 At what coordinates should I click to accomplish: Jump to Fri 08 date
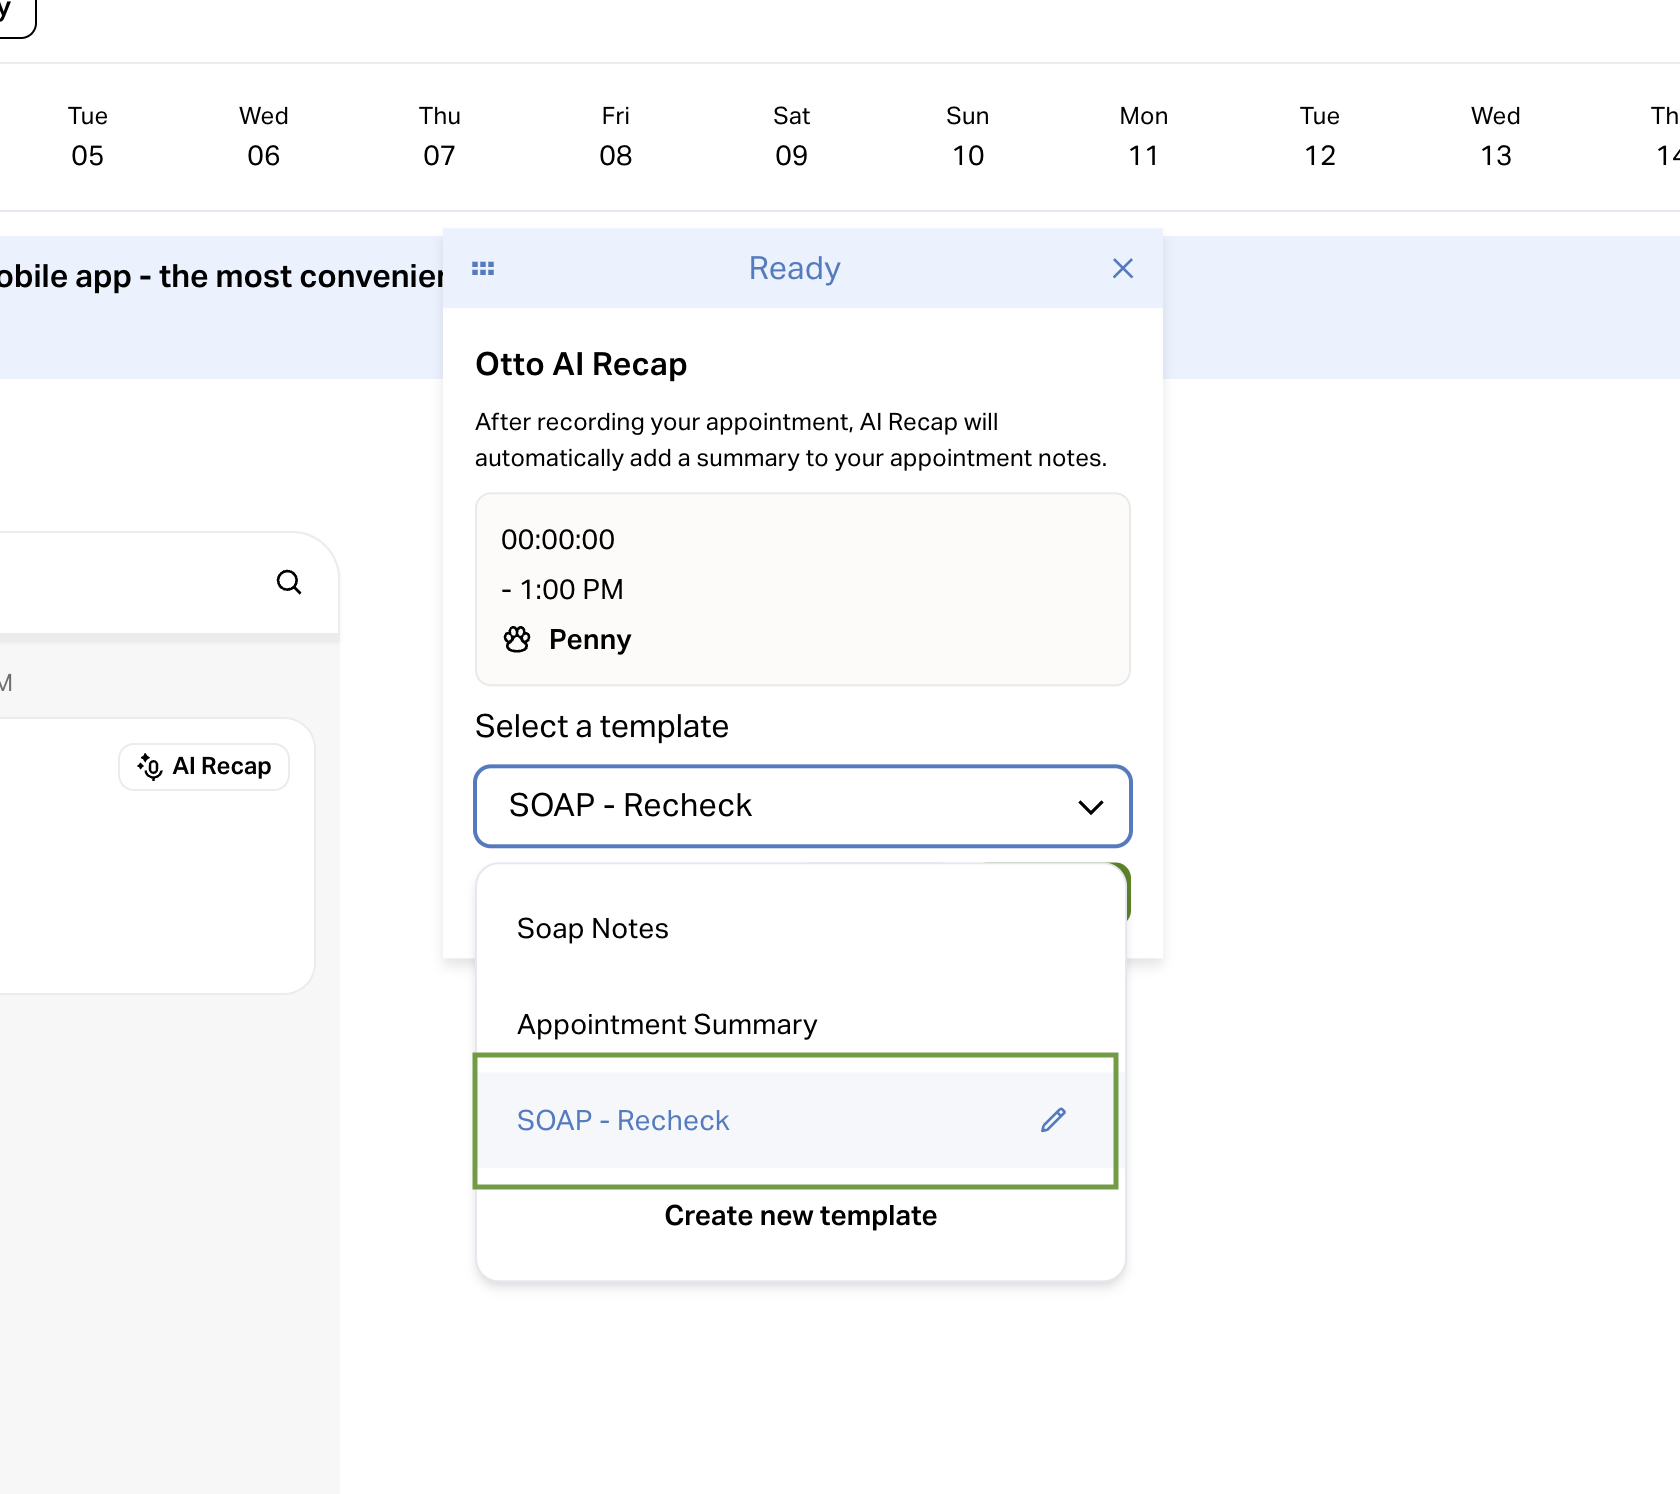pyautogui.click(x=616, y=136)
